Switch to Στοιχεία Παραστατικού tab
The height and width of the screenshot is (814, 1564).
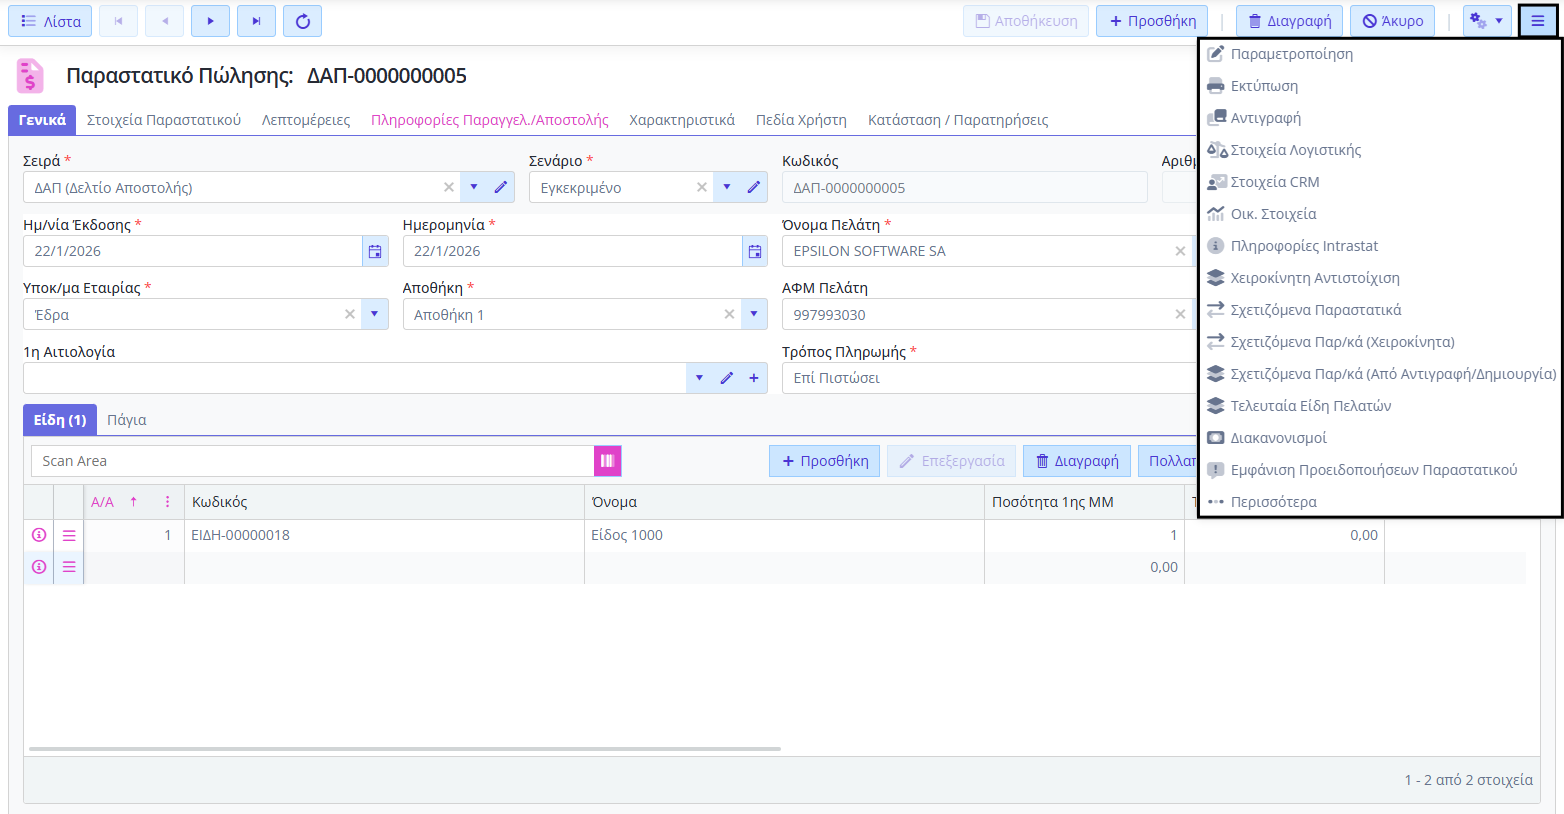pyautogui.click(x=164, y=120)
